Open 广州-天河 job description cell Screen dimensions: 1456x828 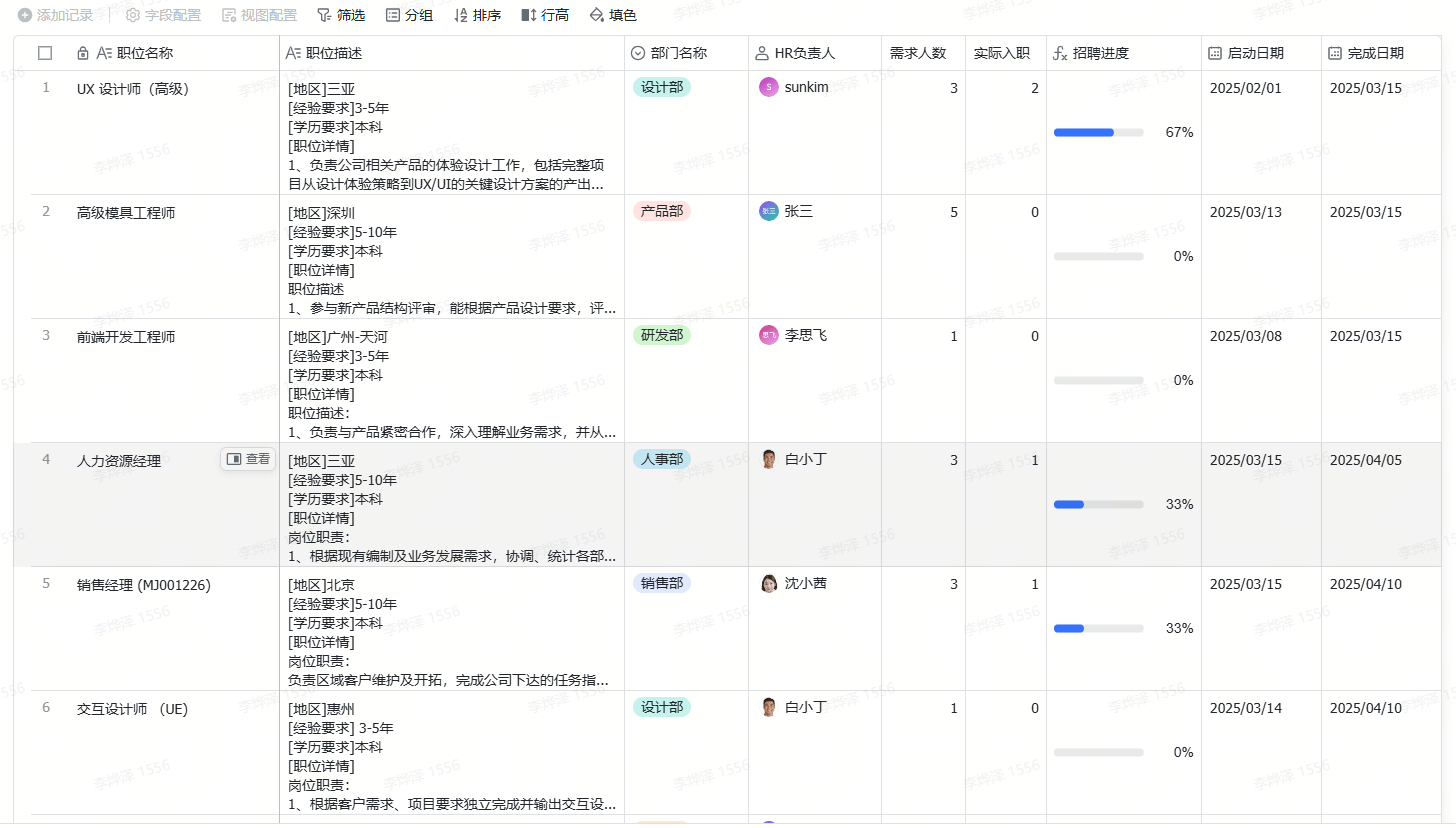(x=452, y=381)
